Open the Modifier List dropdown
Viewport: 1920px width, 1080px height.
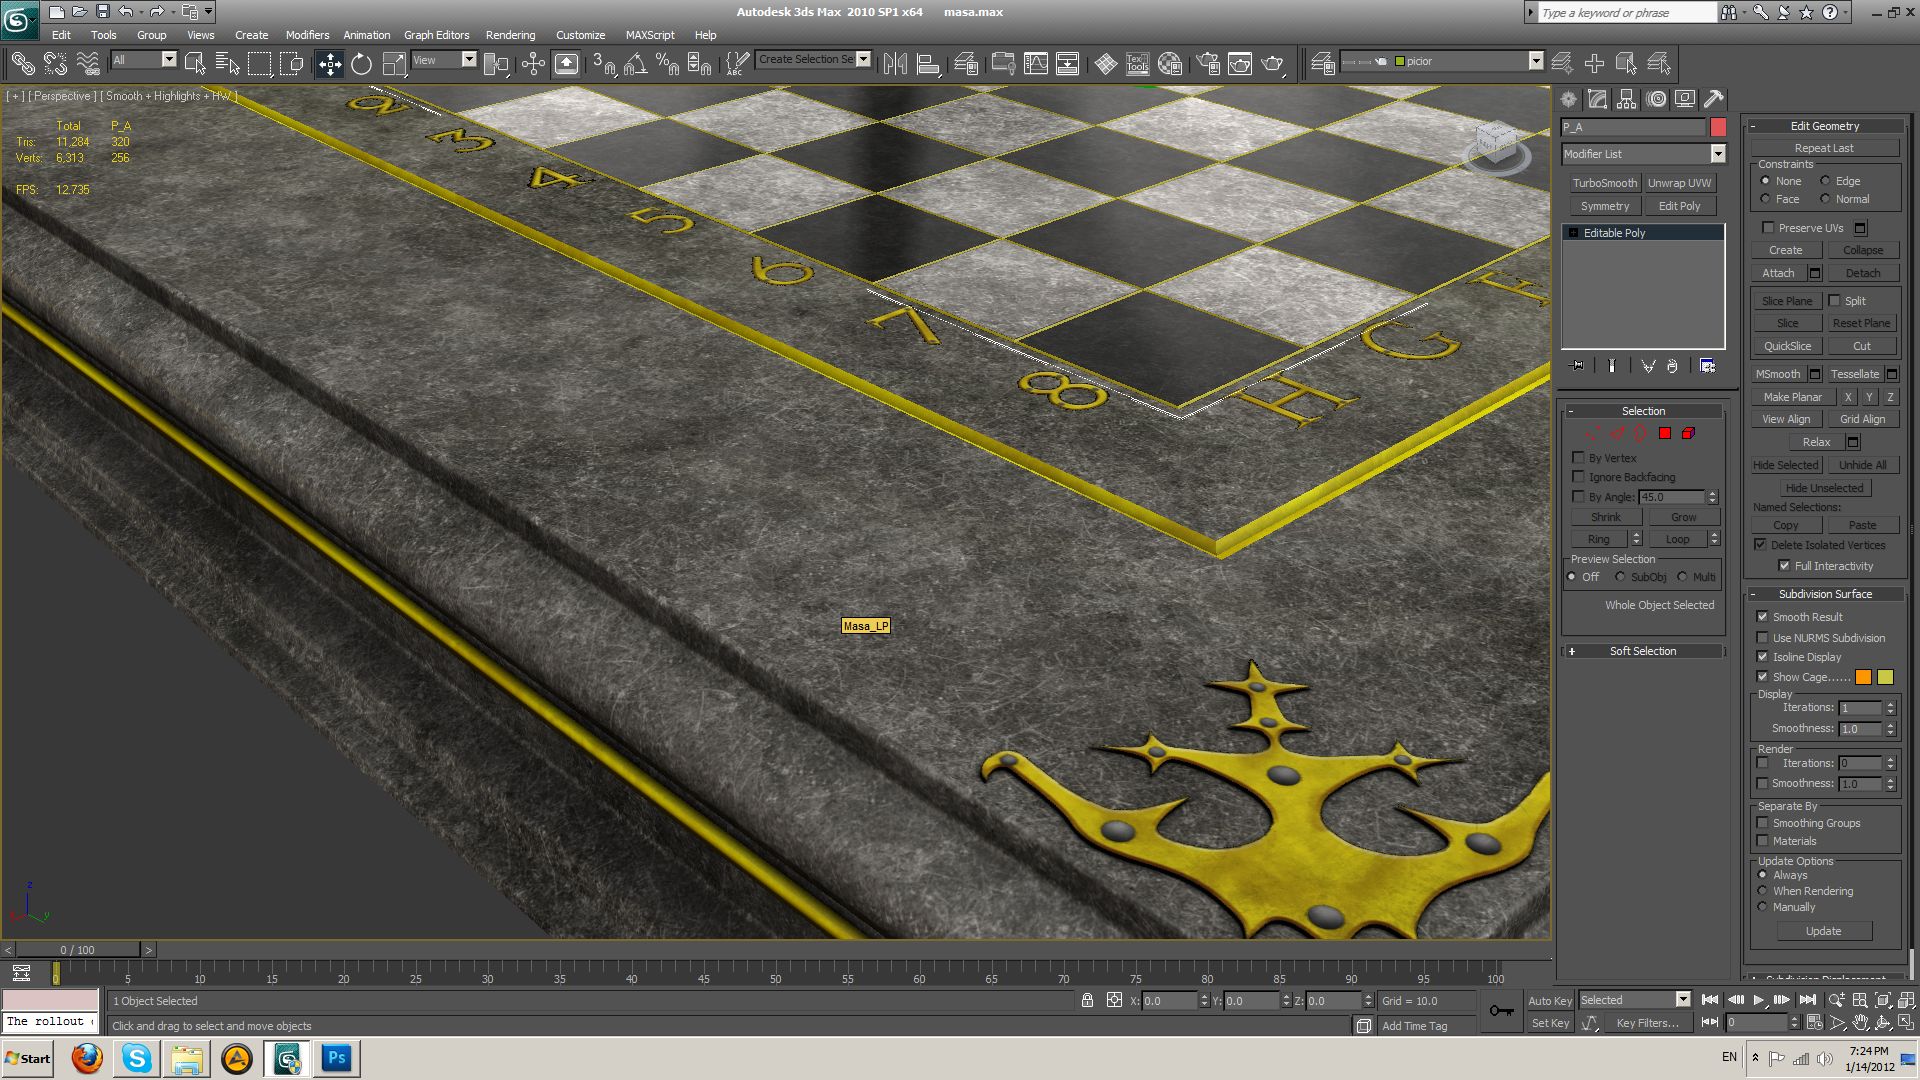(x=1717, y=154)
